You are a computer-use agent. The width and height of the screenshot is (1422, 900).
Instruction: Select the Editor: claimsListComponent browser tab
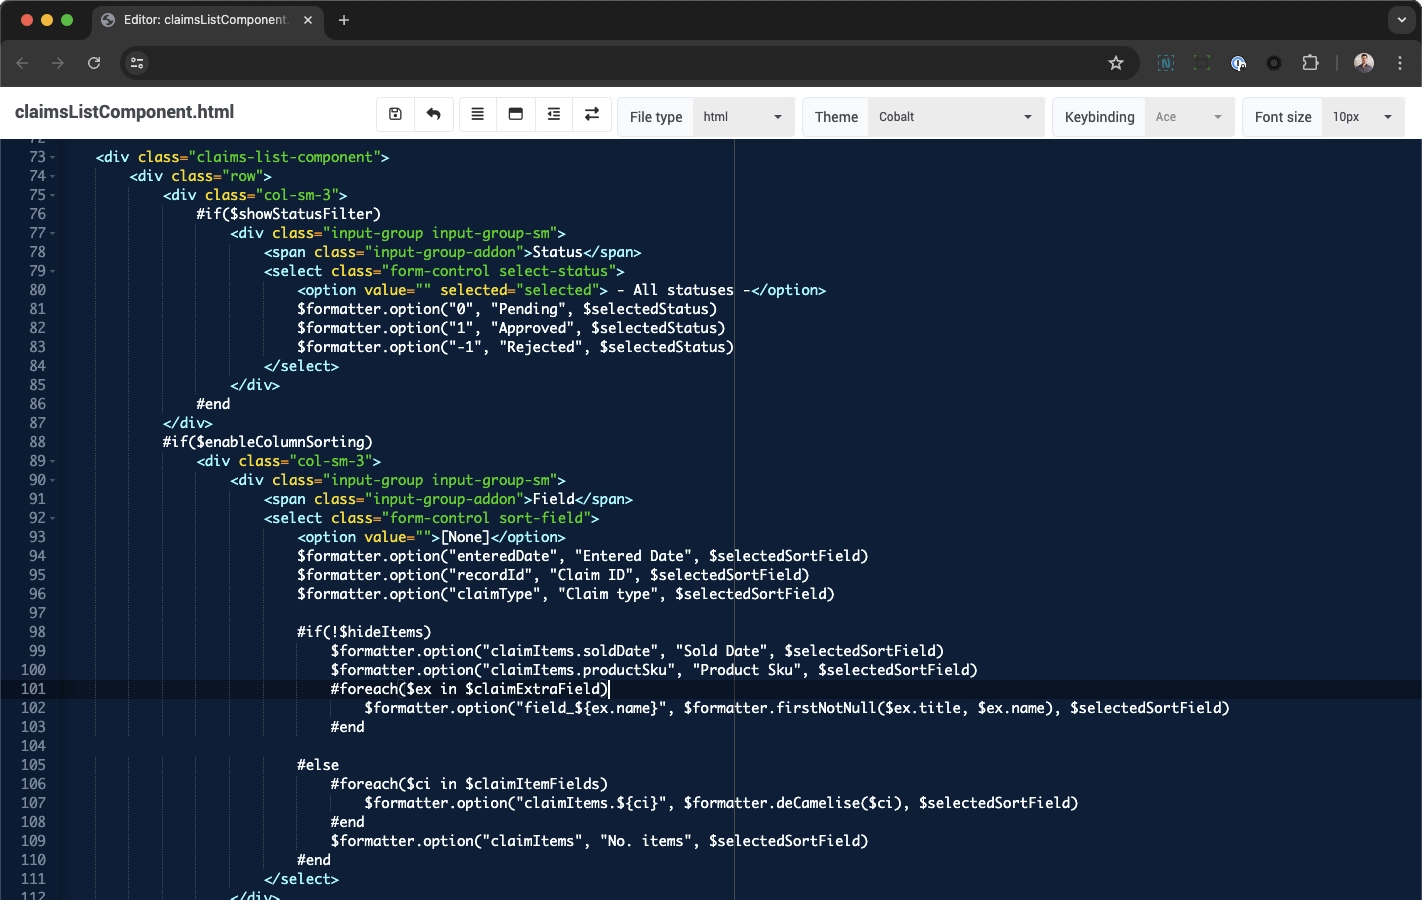[x=205, y=20]
